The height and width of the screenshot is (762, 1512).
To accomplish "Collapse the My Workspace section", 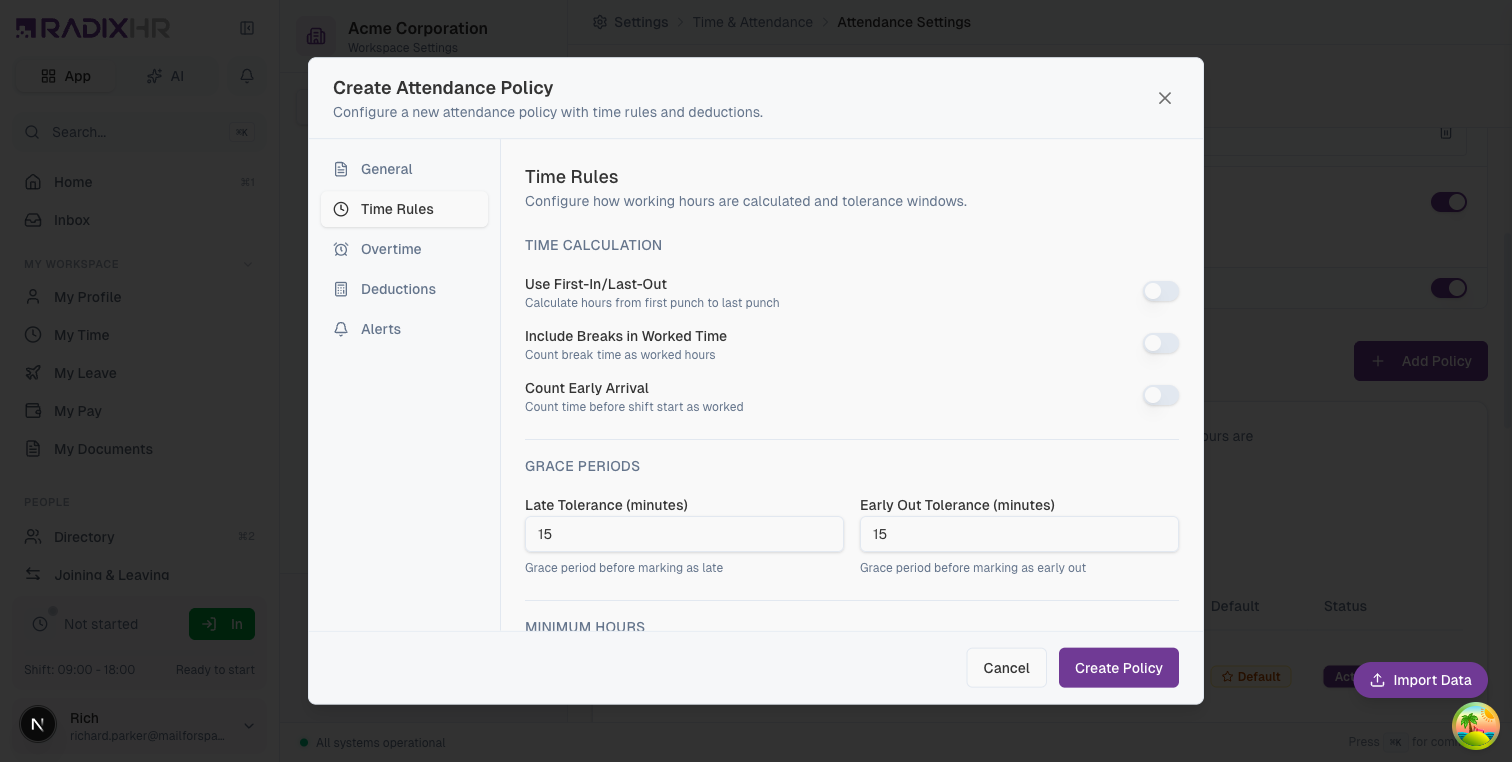I will click(x=248, y=264).
